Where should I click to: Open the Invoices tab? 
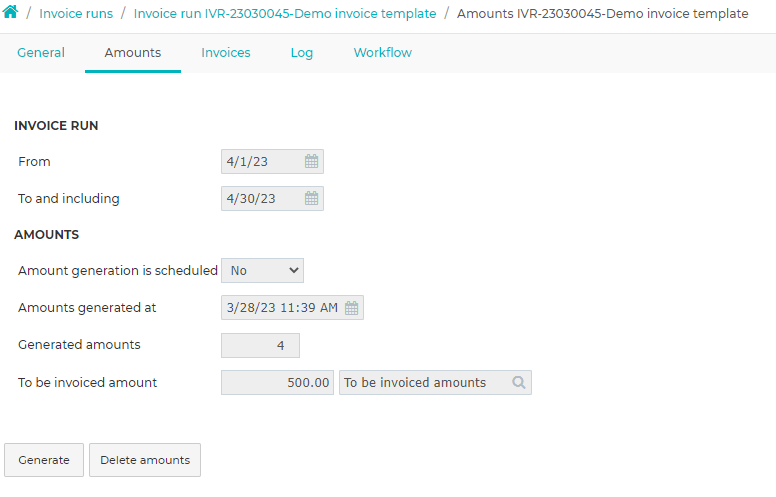tap(226, 52)
